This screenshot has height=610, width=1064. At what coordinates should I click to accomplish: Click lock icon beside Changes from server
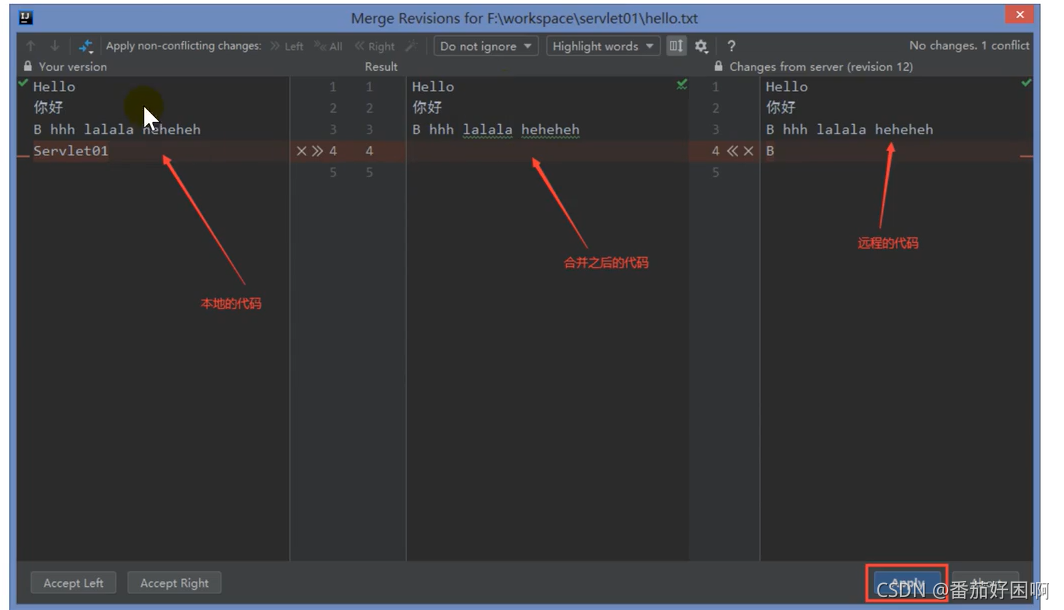719,66
